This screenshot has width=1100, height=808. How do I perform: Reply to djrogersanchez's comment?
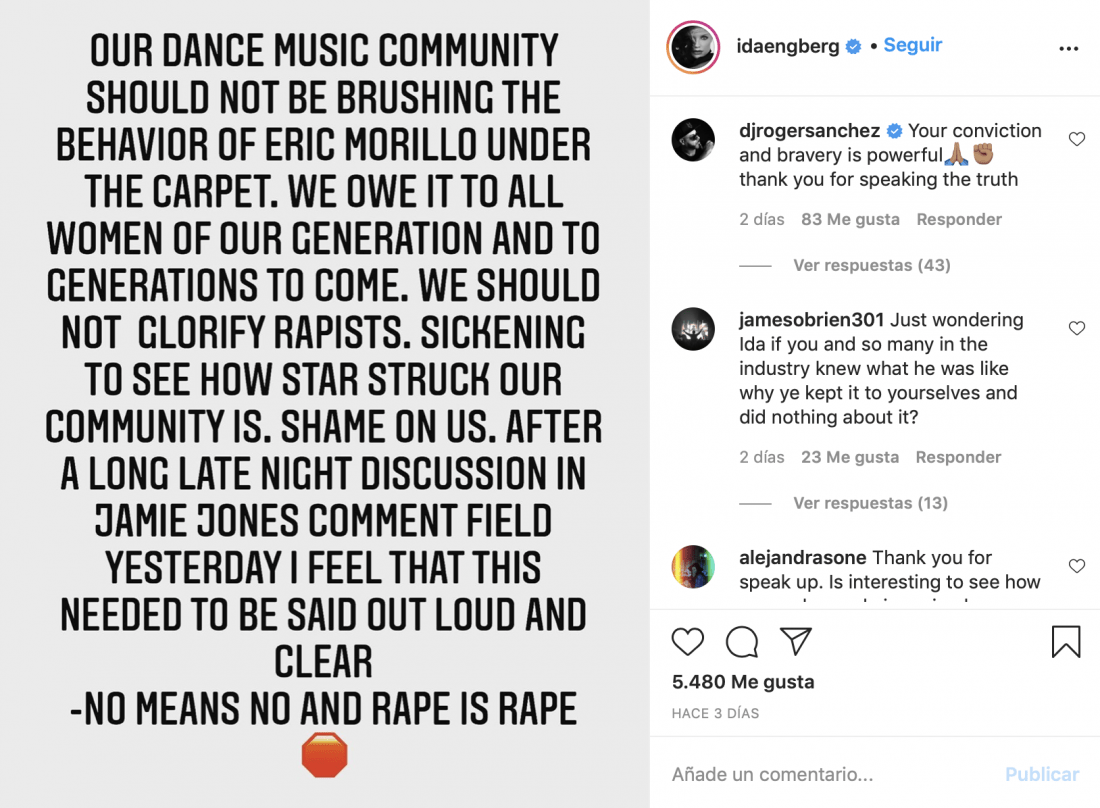[x=959, y=219]
